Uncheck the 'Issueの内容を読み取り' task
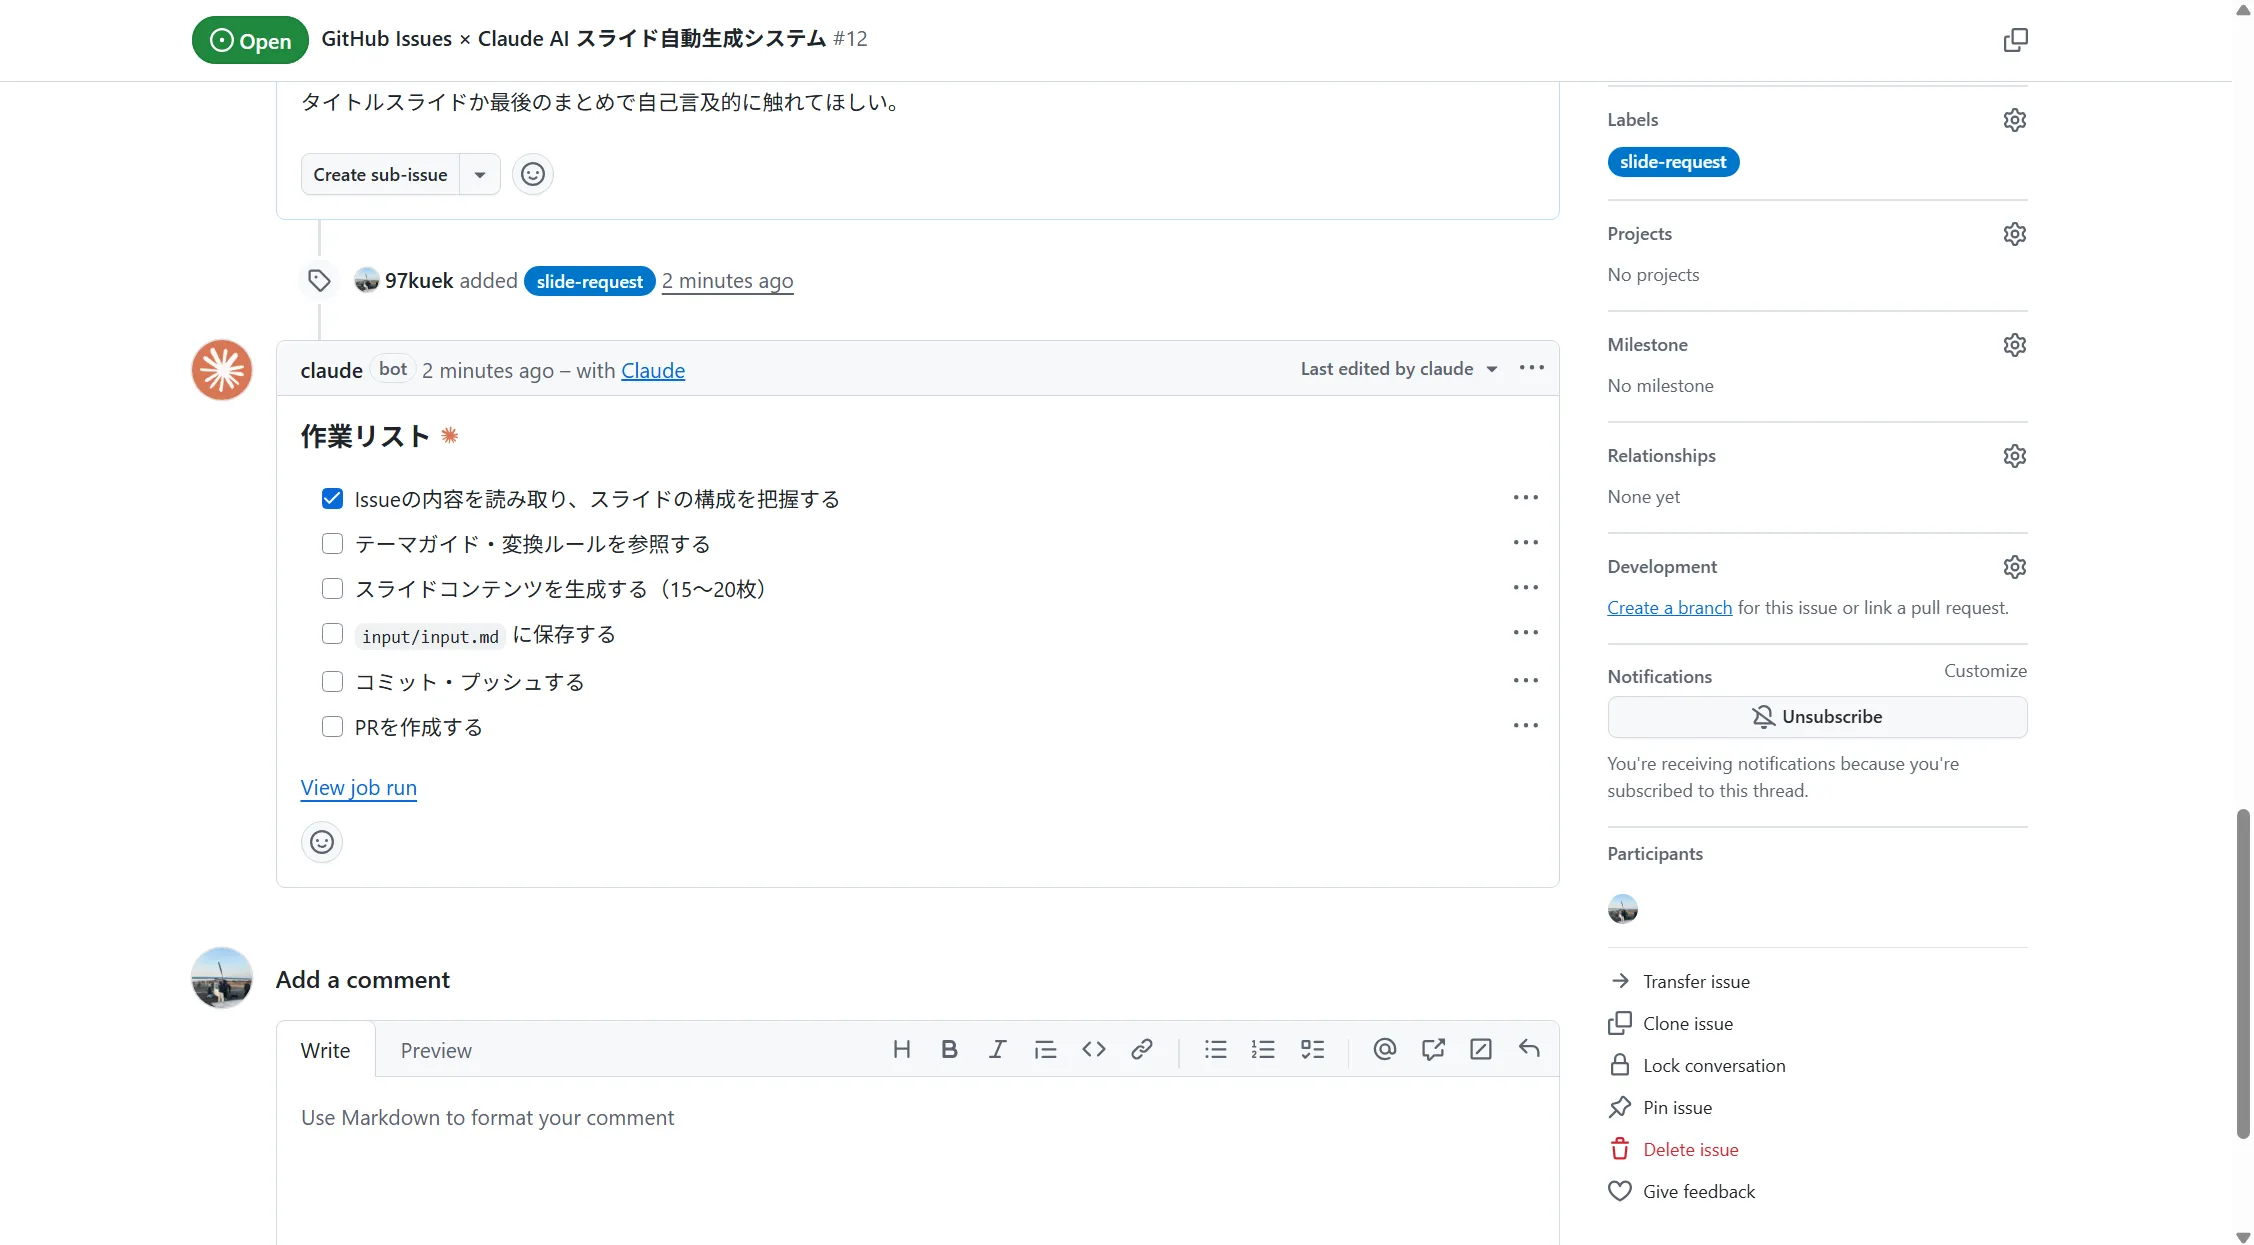Screen dimensions: 2254x1245 (x=332, y=499)
